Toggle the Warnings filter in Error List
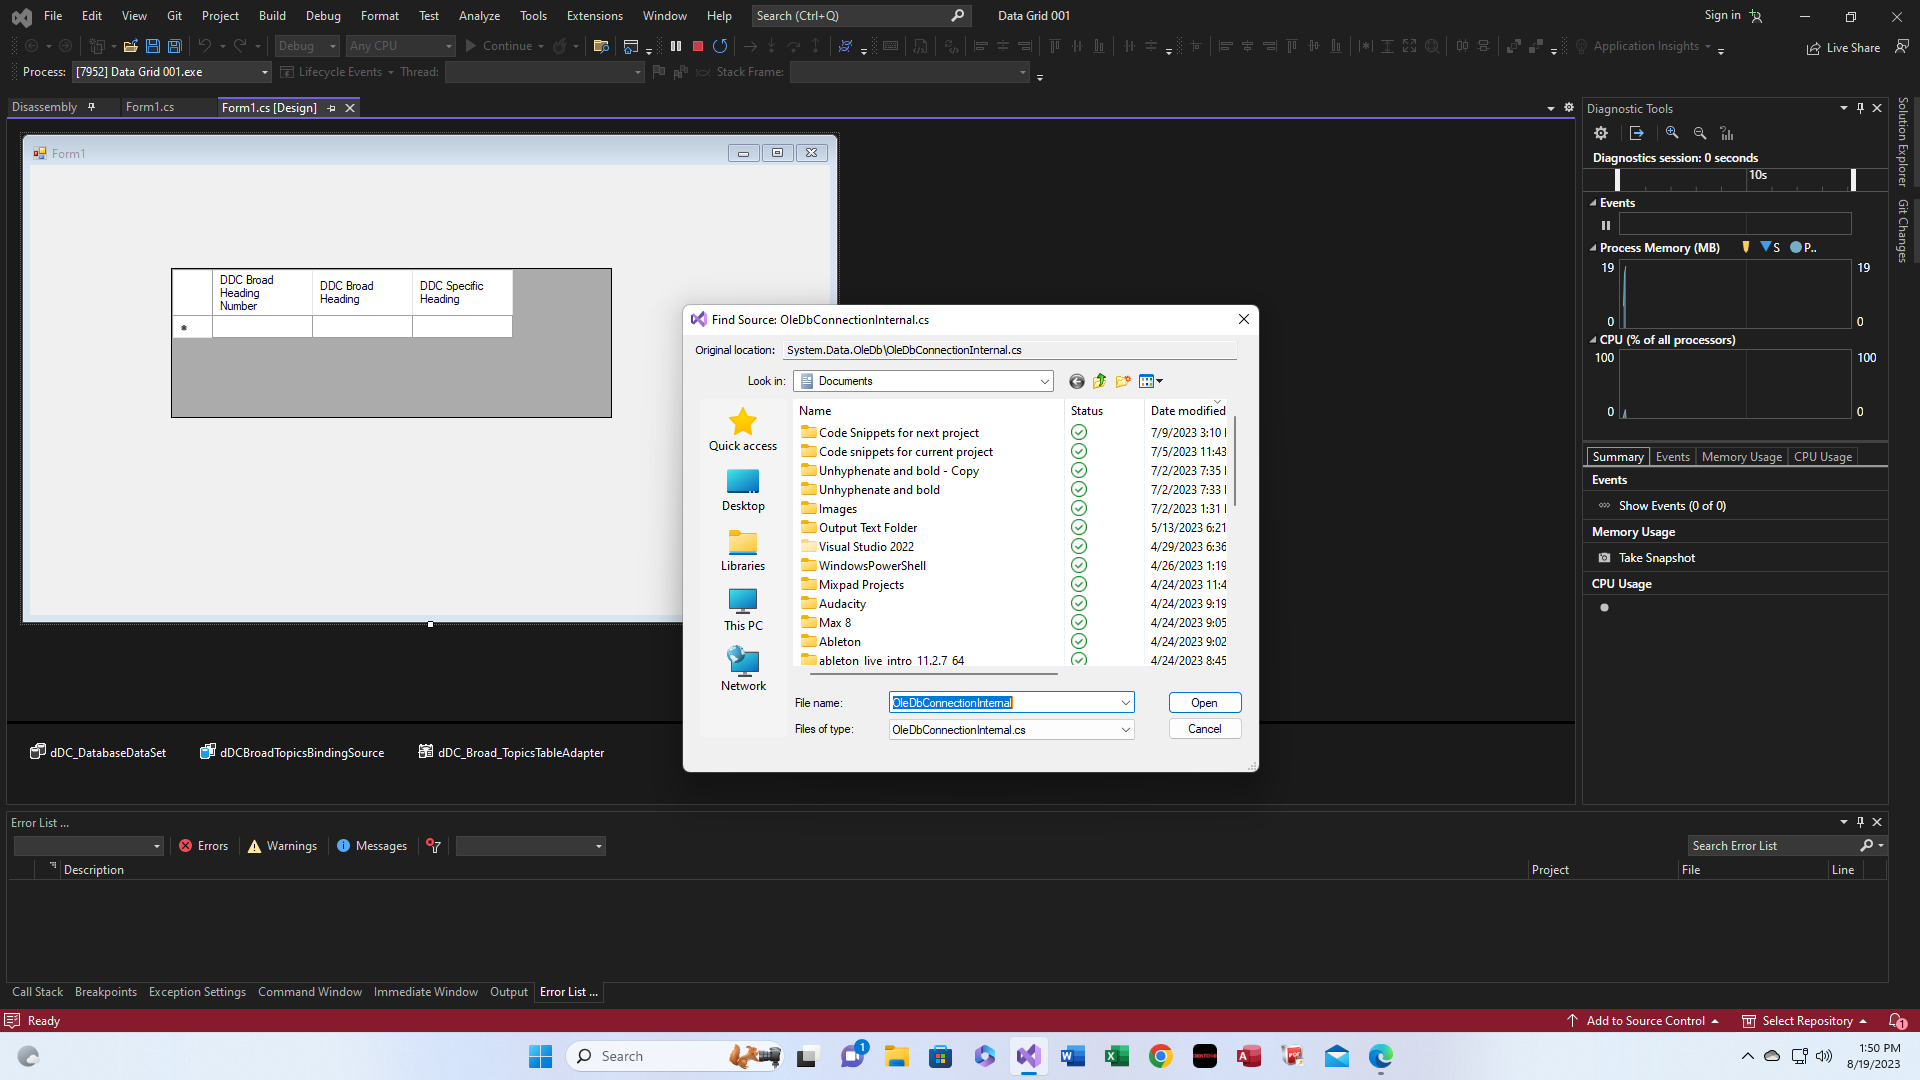This screenshot has width=1920, height=1080. [x=281, y=845]
